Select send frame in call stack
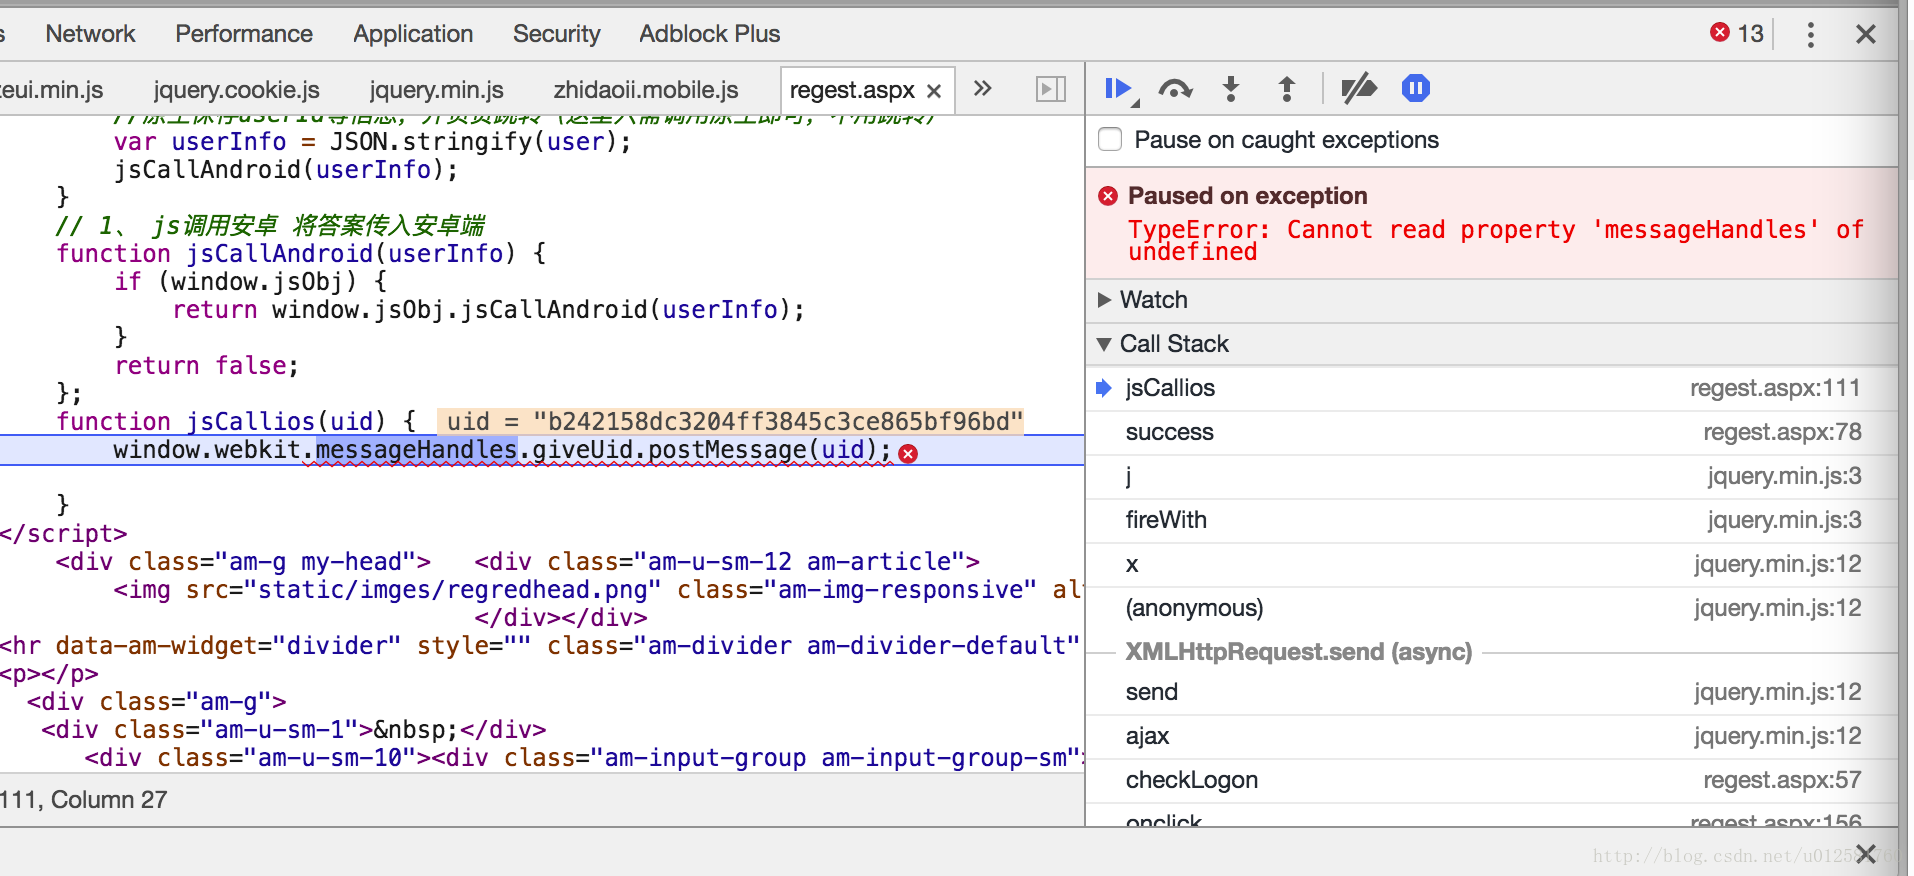Image resolution: width=1914 pixels, height=876 pixels. click(1491, 692)
